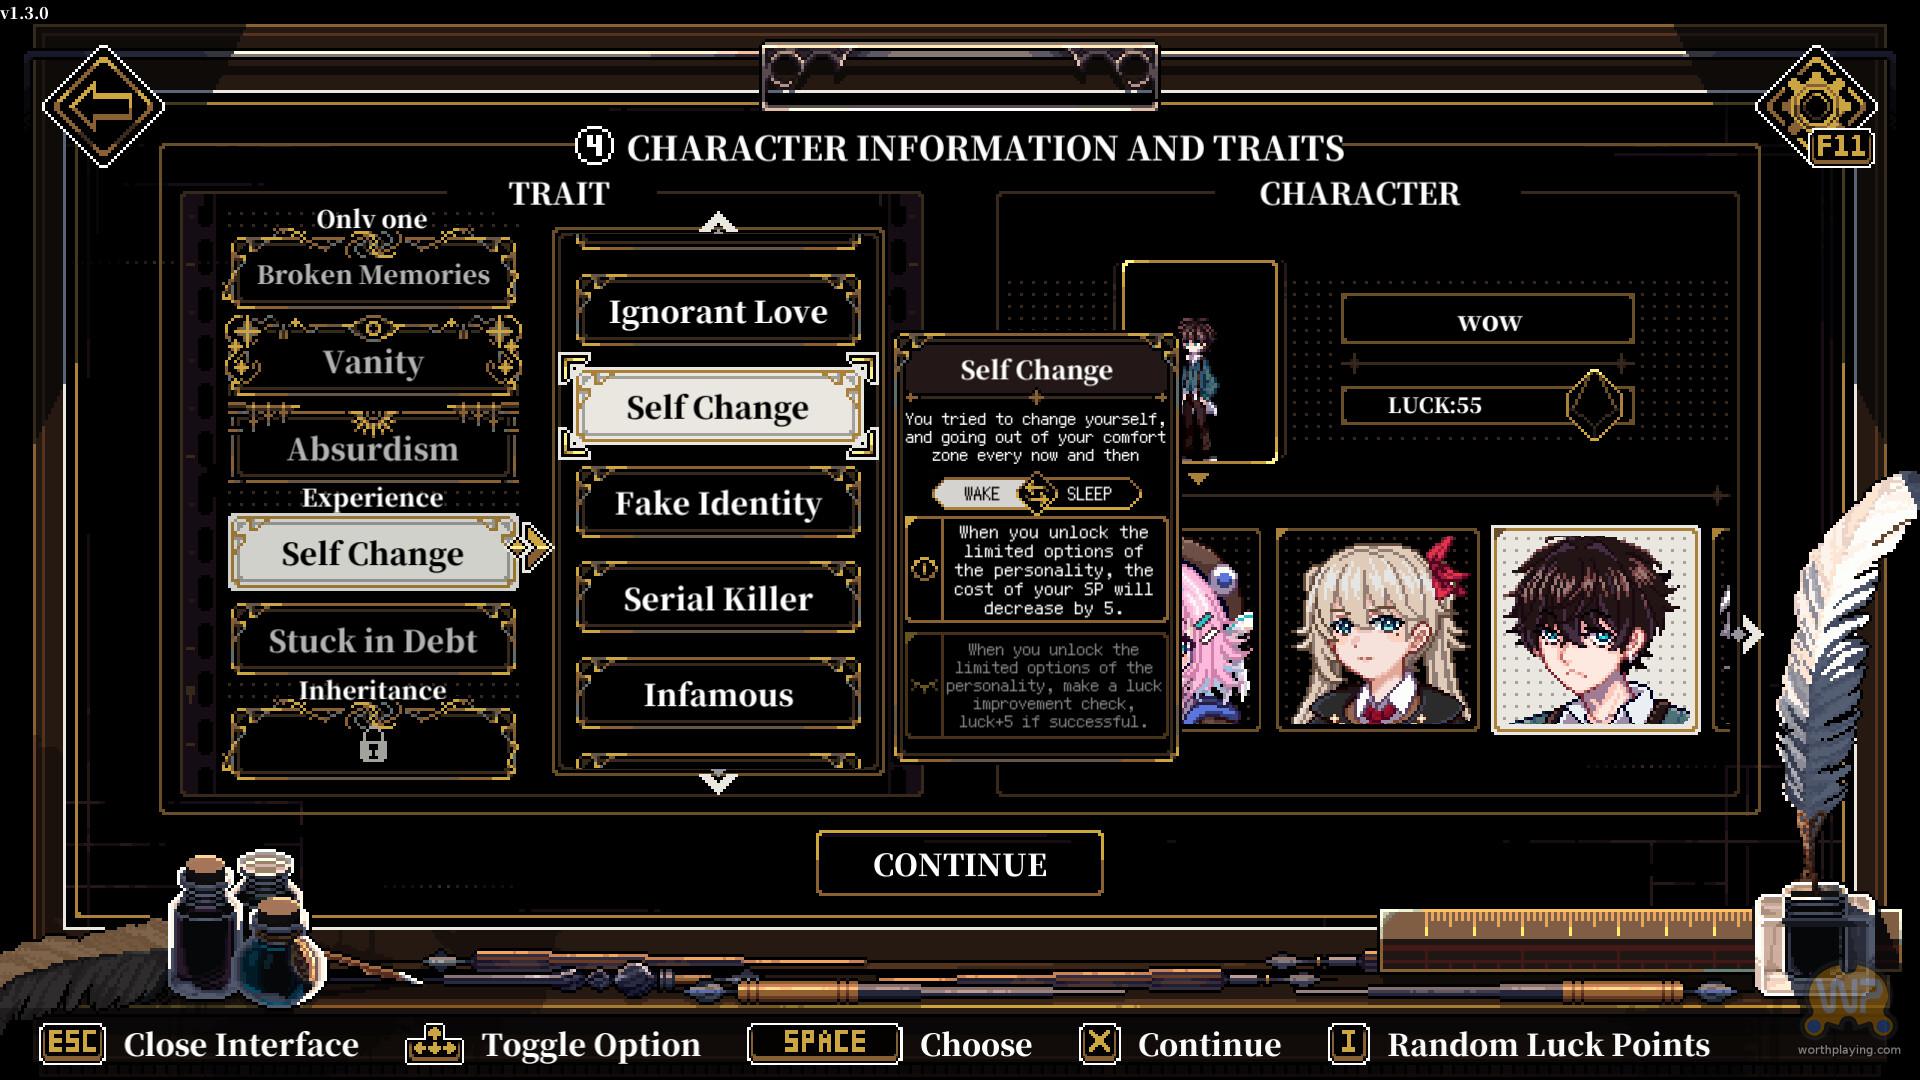Switch trait view to WAKE
The width and height of the screenshot is (1920, 1080).
tap(980, 494)
